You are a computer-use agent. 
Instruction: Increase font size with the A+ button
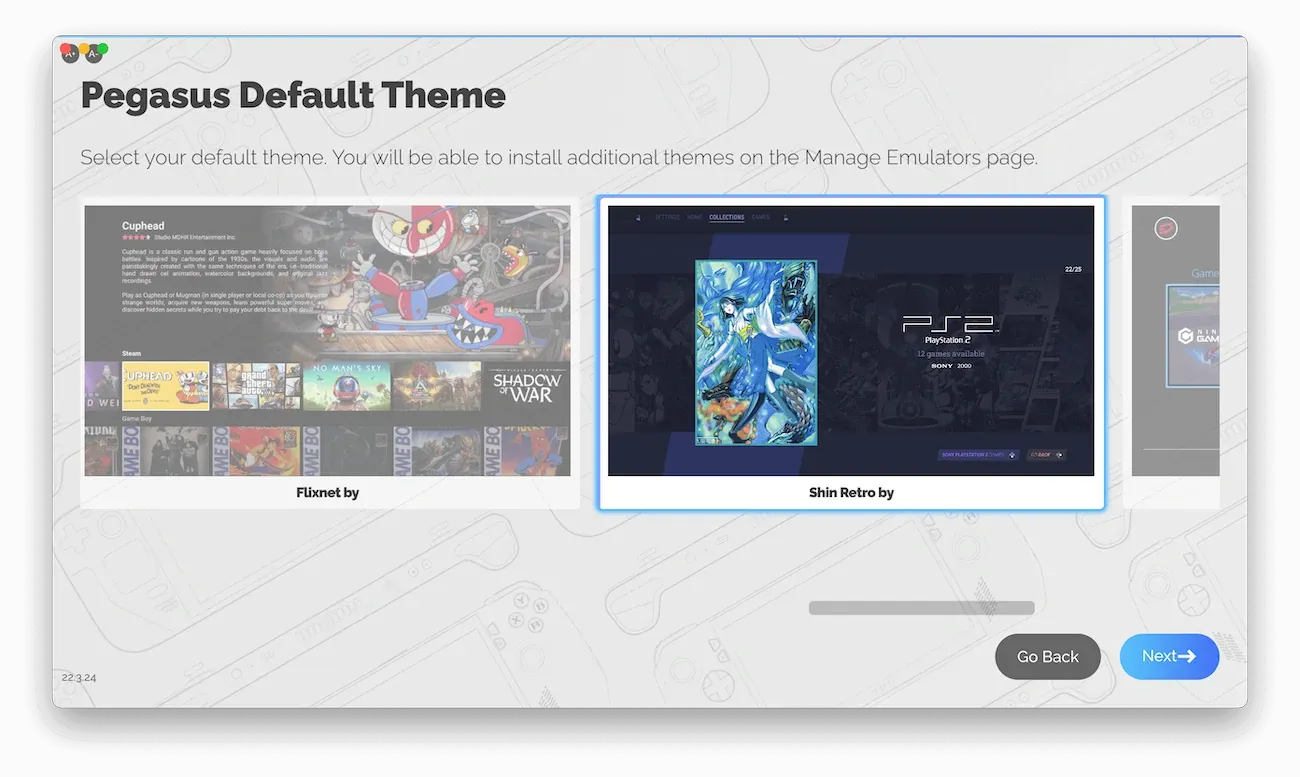(x=71, y=56)
